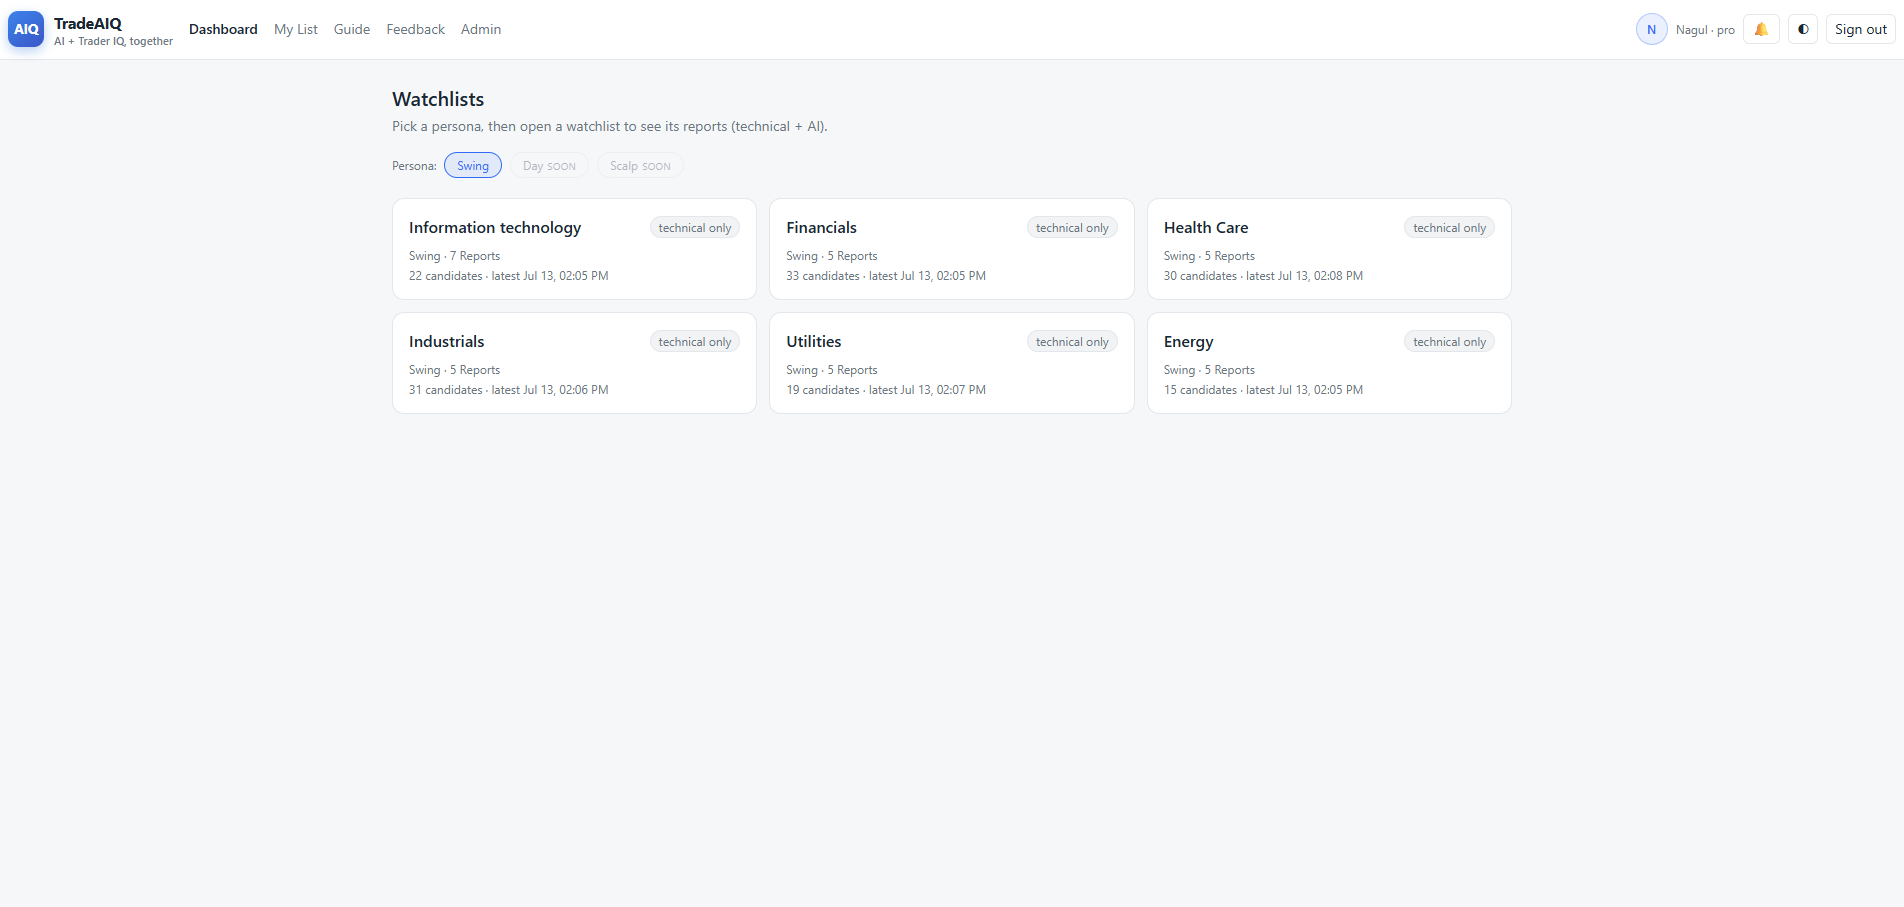Screen dimensions: 1904x907
Task: Open the Energy watchlist
Action: (x=1329, y=363)
